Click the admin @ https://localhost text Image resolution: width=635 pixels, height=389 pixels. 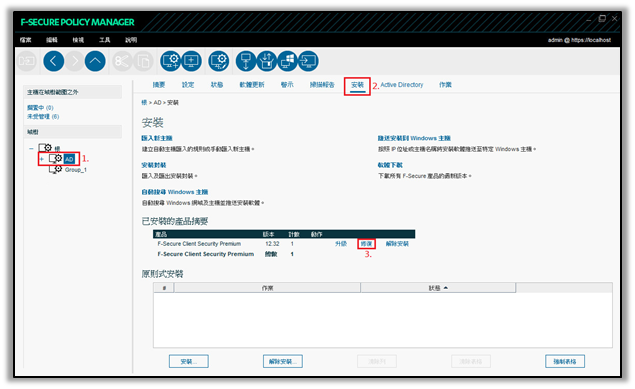(579, 40)
